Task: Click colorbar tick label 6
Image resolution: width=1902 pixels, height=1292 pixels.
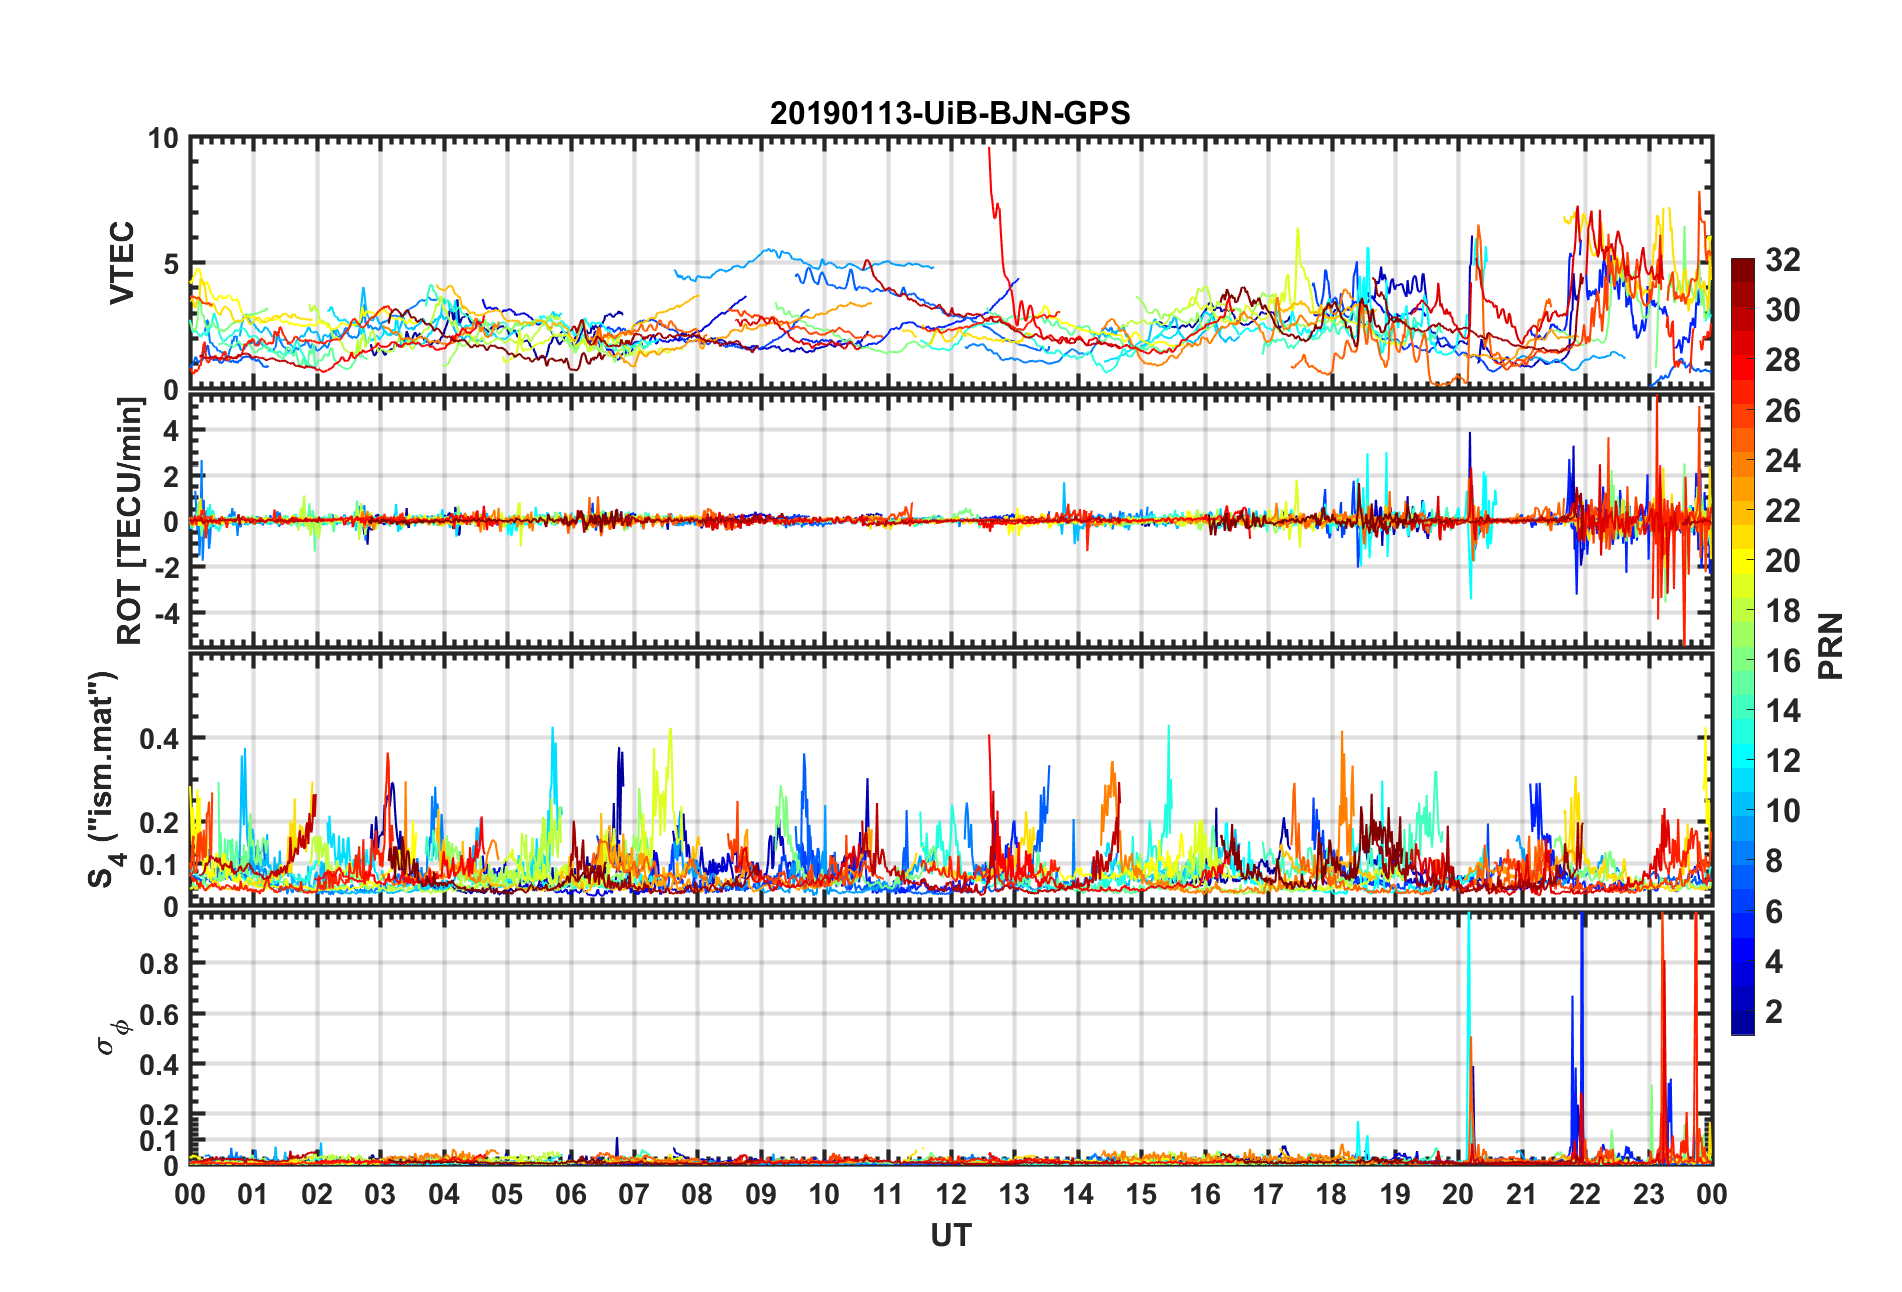Action: pos(1774,911)
